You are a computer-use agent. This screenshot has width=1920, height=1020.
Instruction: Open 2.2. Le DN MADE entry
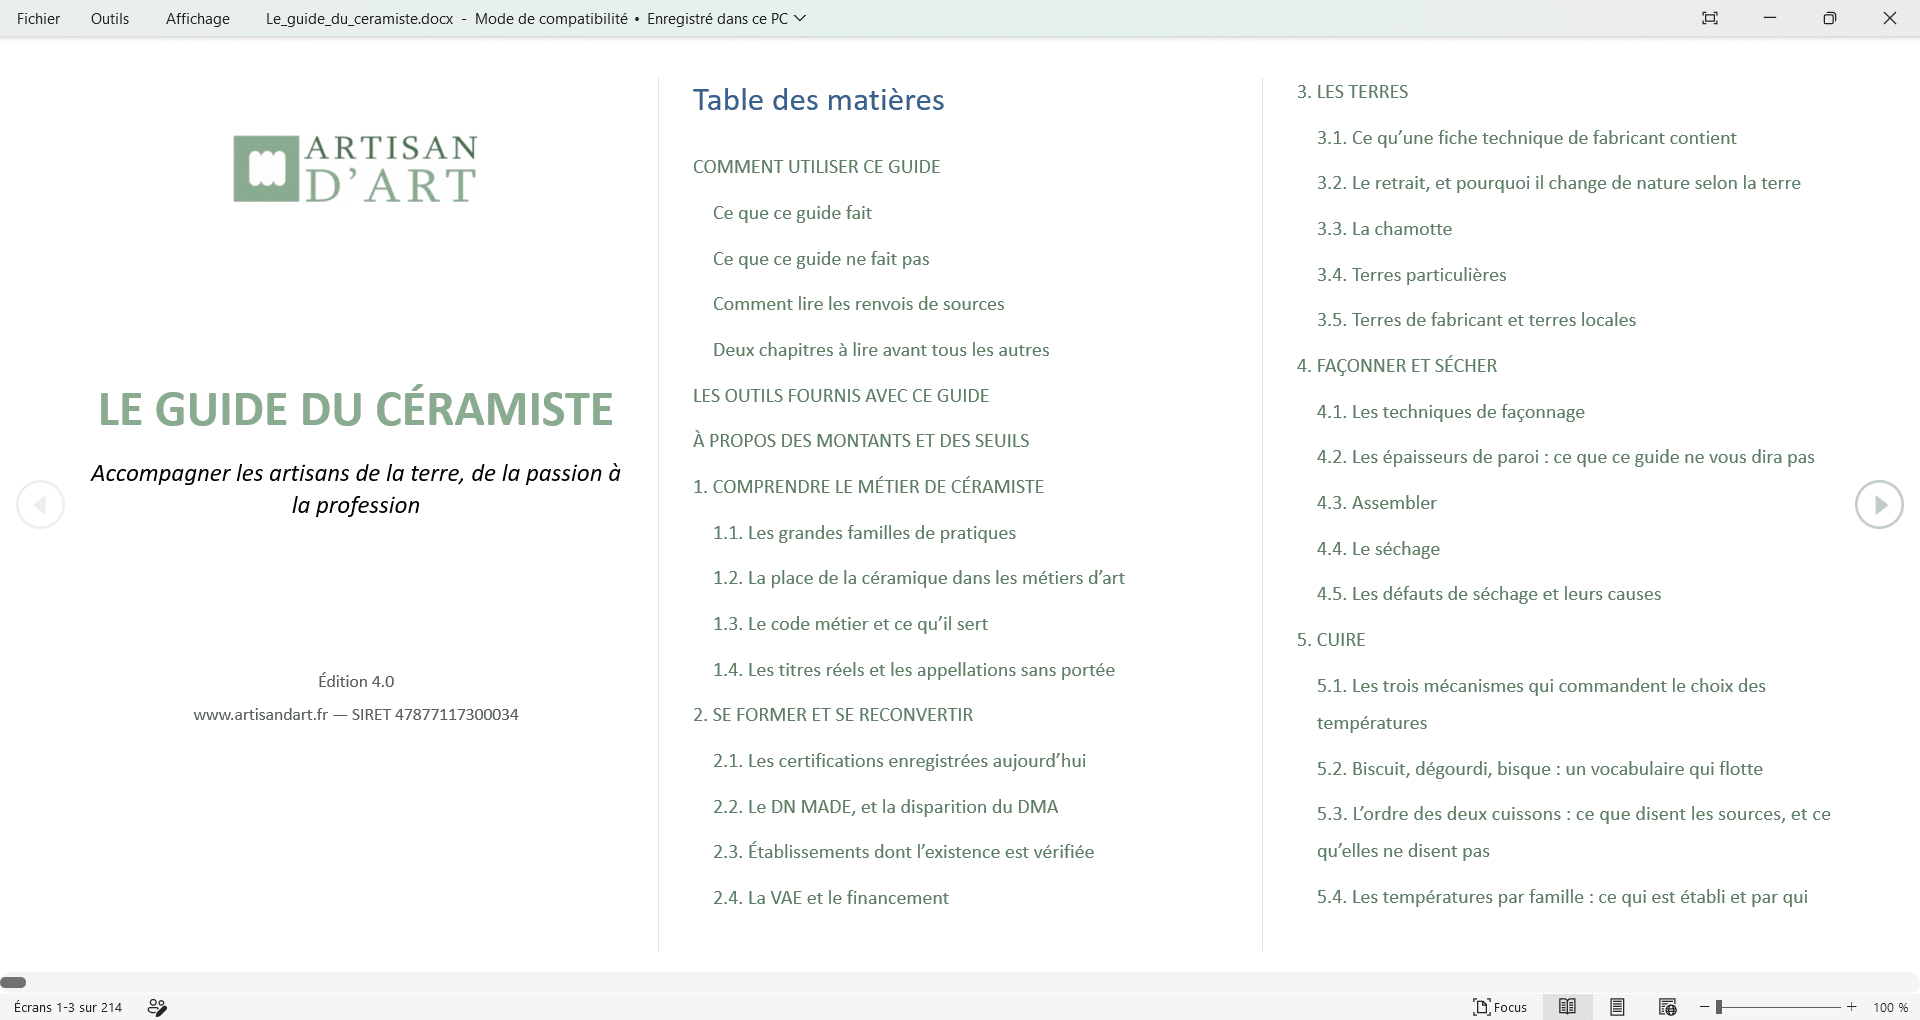coord(885,807)
